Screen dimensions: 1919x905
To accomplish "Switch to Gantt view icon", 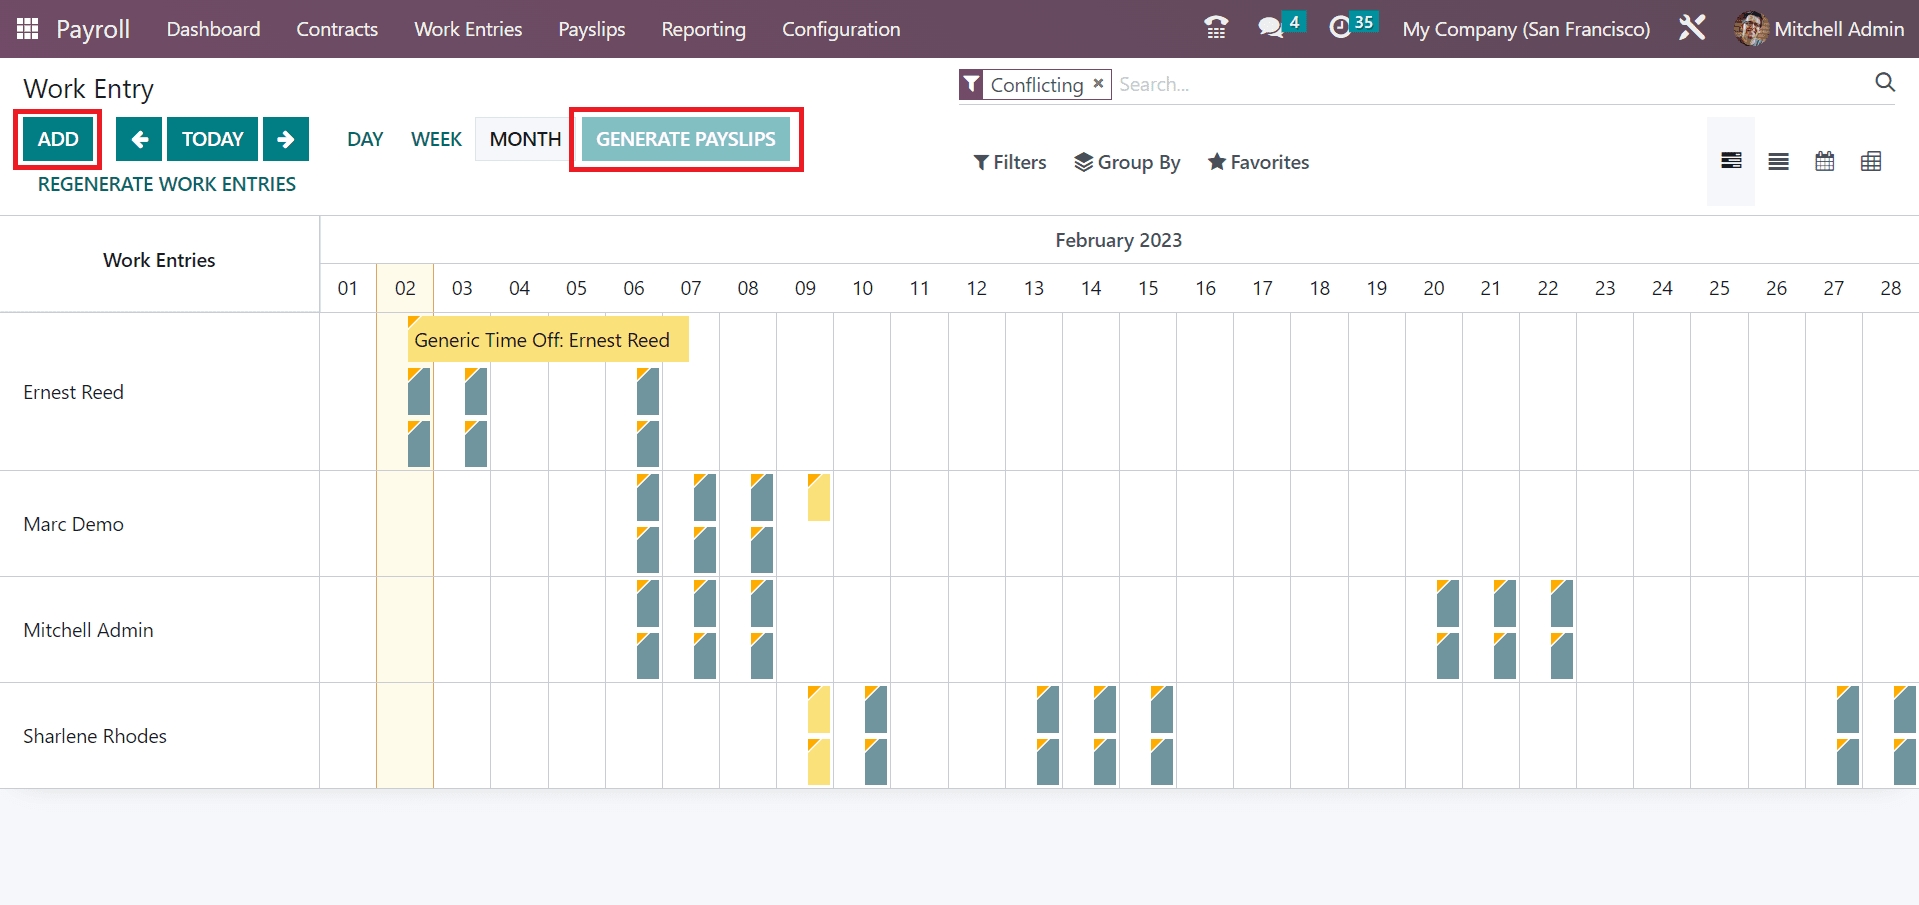I will (1731, 161).
